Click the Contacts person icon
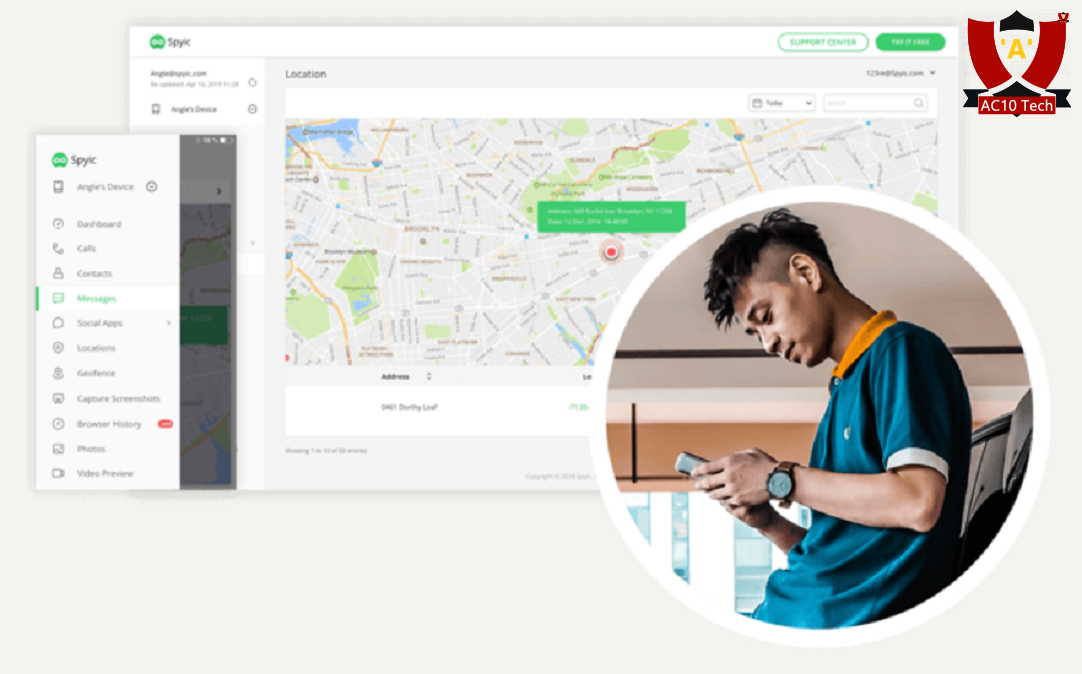This screenshot has height=674, width=1082. tap(58, 273)
